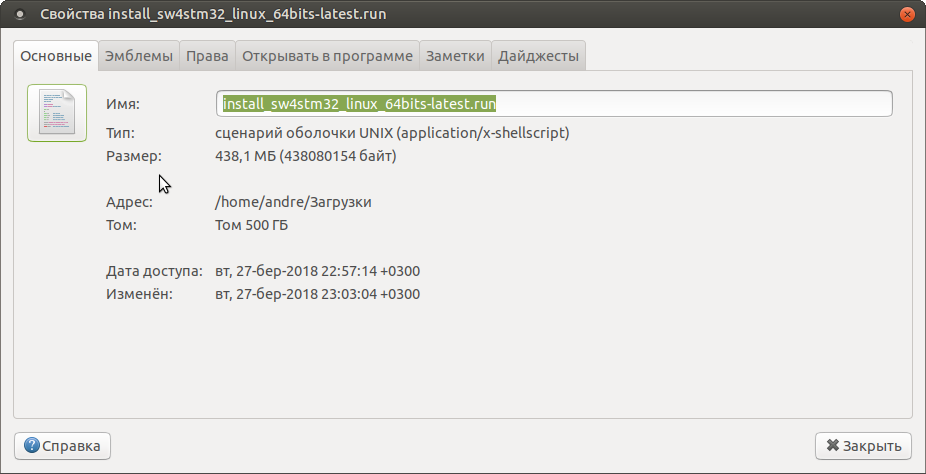
Task: Show the Заметки tab
Action: 455,56
